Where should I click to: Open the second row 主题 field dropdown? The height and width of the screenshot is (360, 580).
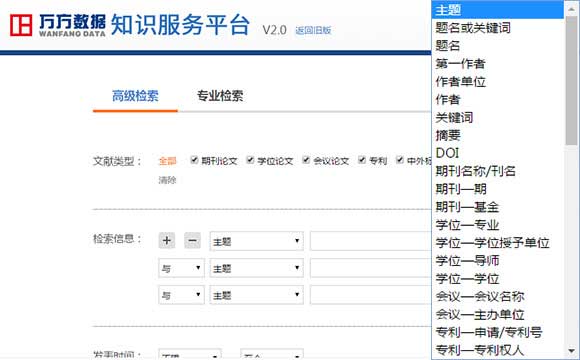(x=257, y=268)
